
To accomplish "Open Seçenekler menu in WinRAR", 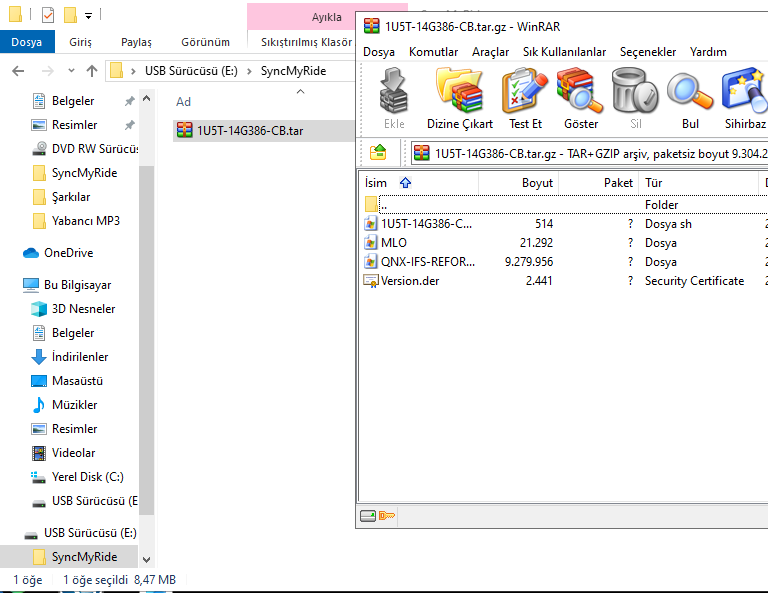I will point(648,52).
